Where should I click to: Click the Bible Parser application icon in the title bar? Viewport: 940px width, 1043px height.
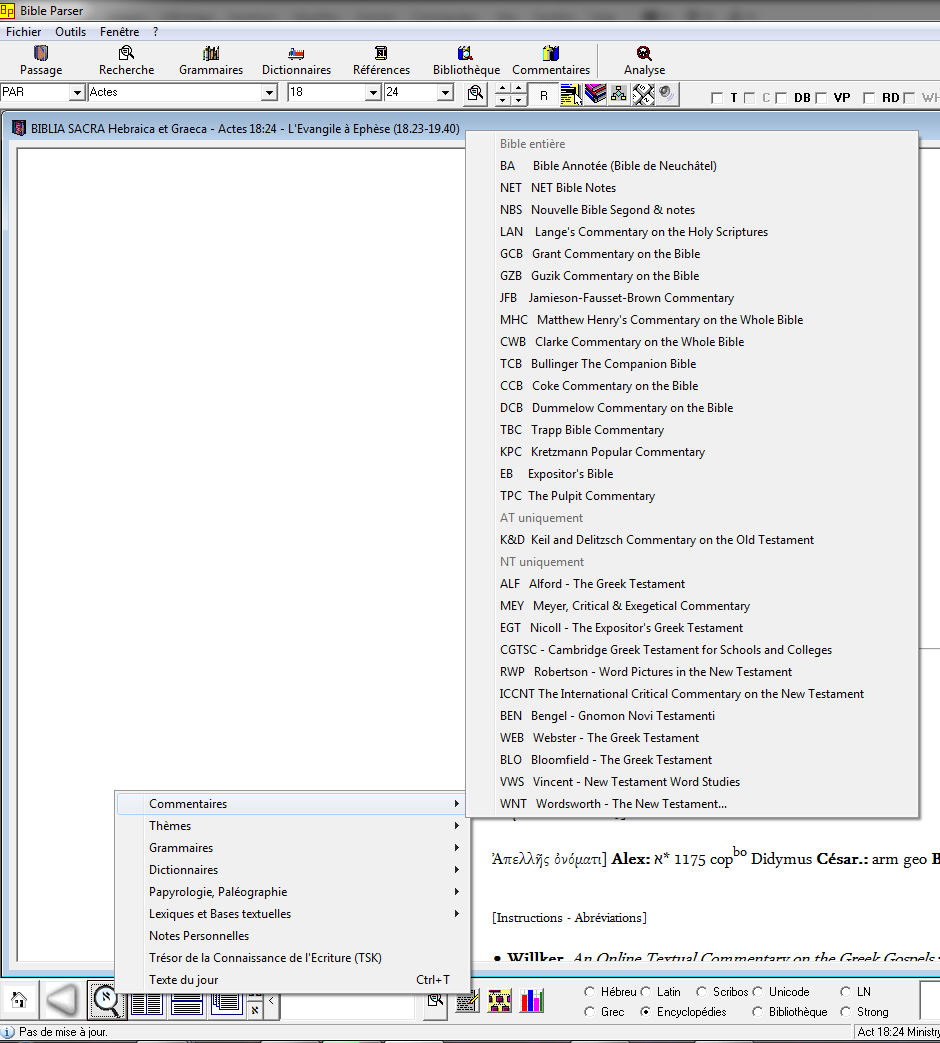8,11
